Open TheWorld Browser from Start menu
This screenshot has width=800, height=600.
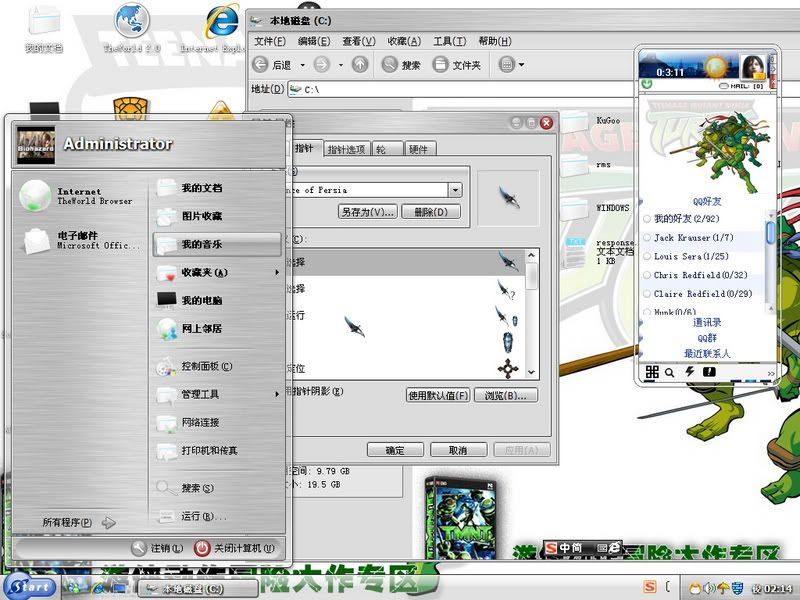click(80, 195)
